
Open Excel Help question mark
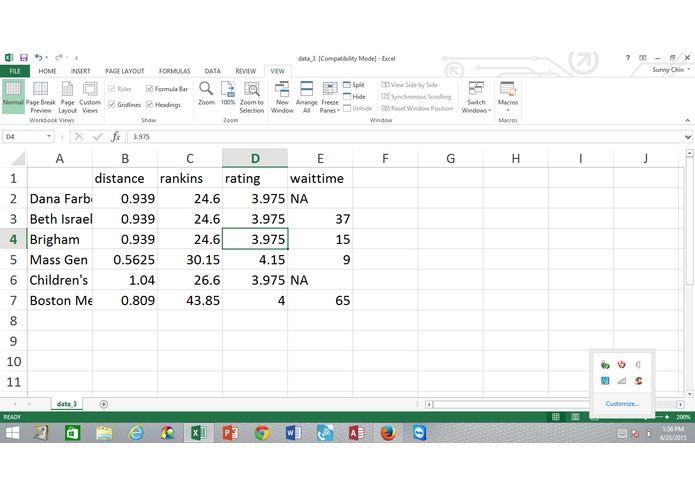click(x=628, y=58)
